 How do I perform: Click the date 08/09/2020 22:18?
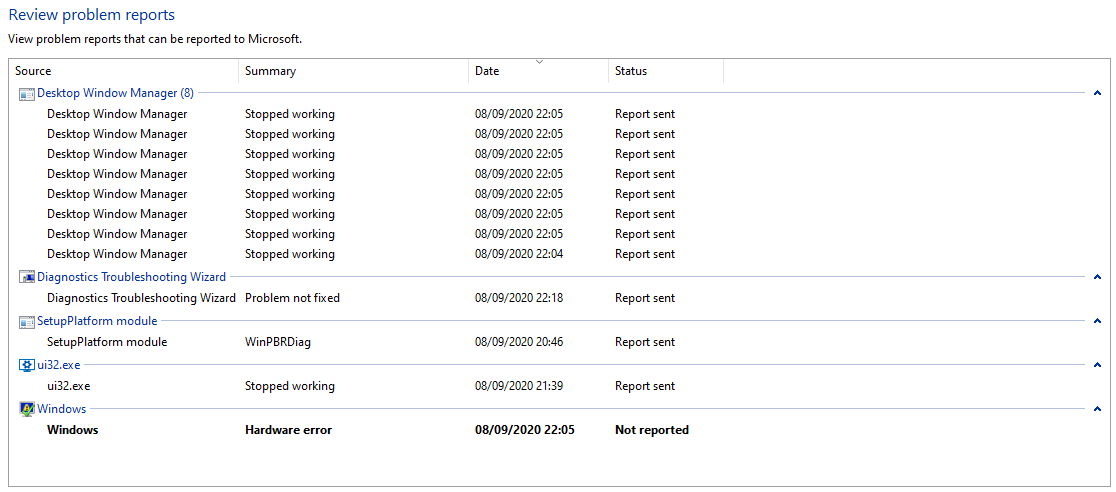pyautogui.click(x=520, y=298)
